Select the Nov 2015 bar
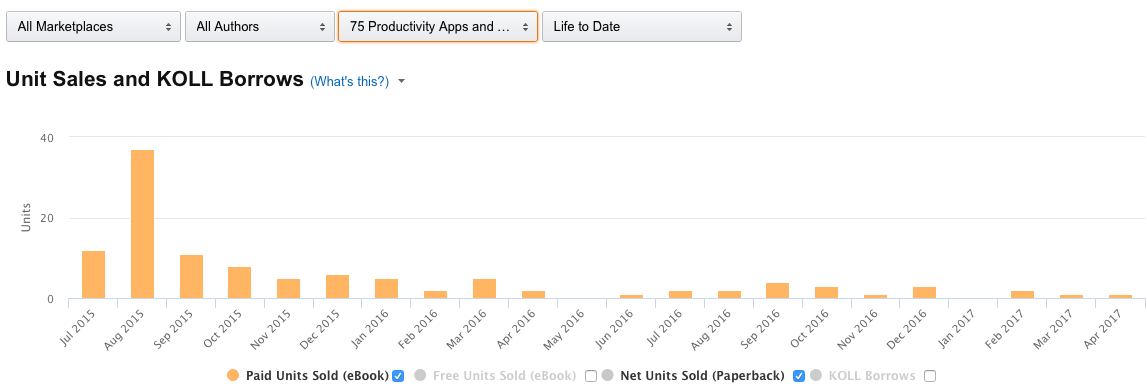The height and width of the screenshot is (392, 1147). tap(289, 289)
